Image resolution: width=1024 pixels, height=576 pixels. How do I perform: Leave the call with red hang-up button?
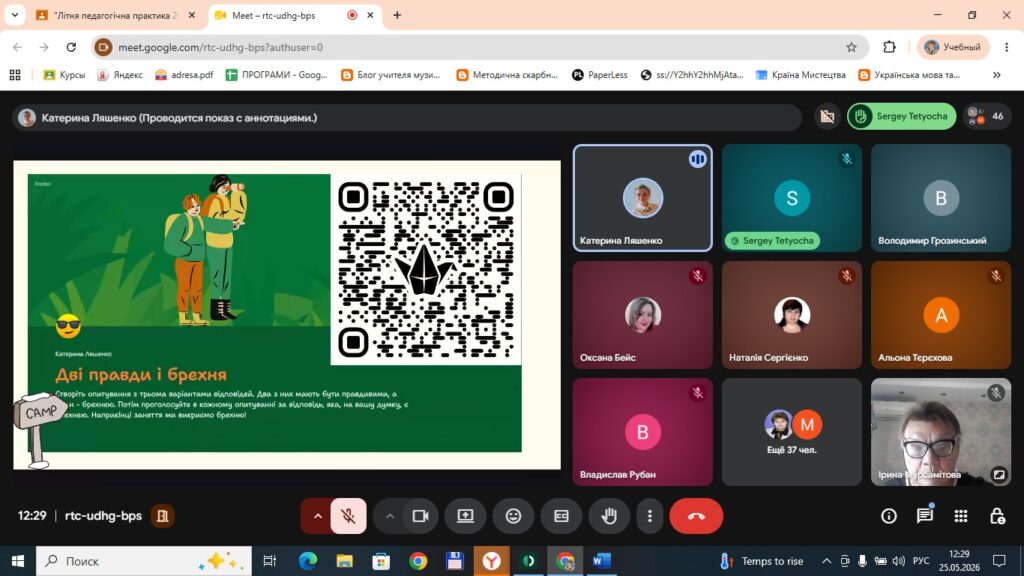(696, 516)
